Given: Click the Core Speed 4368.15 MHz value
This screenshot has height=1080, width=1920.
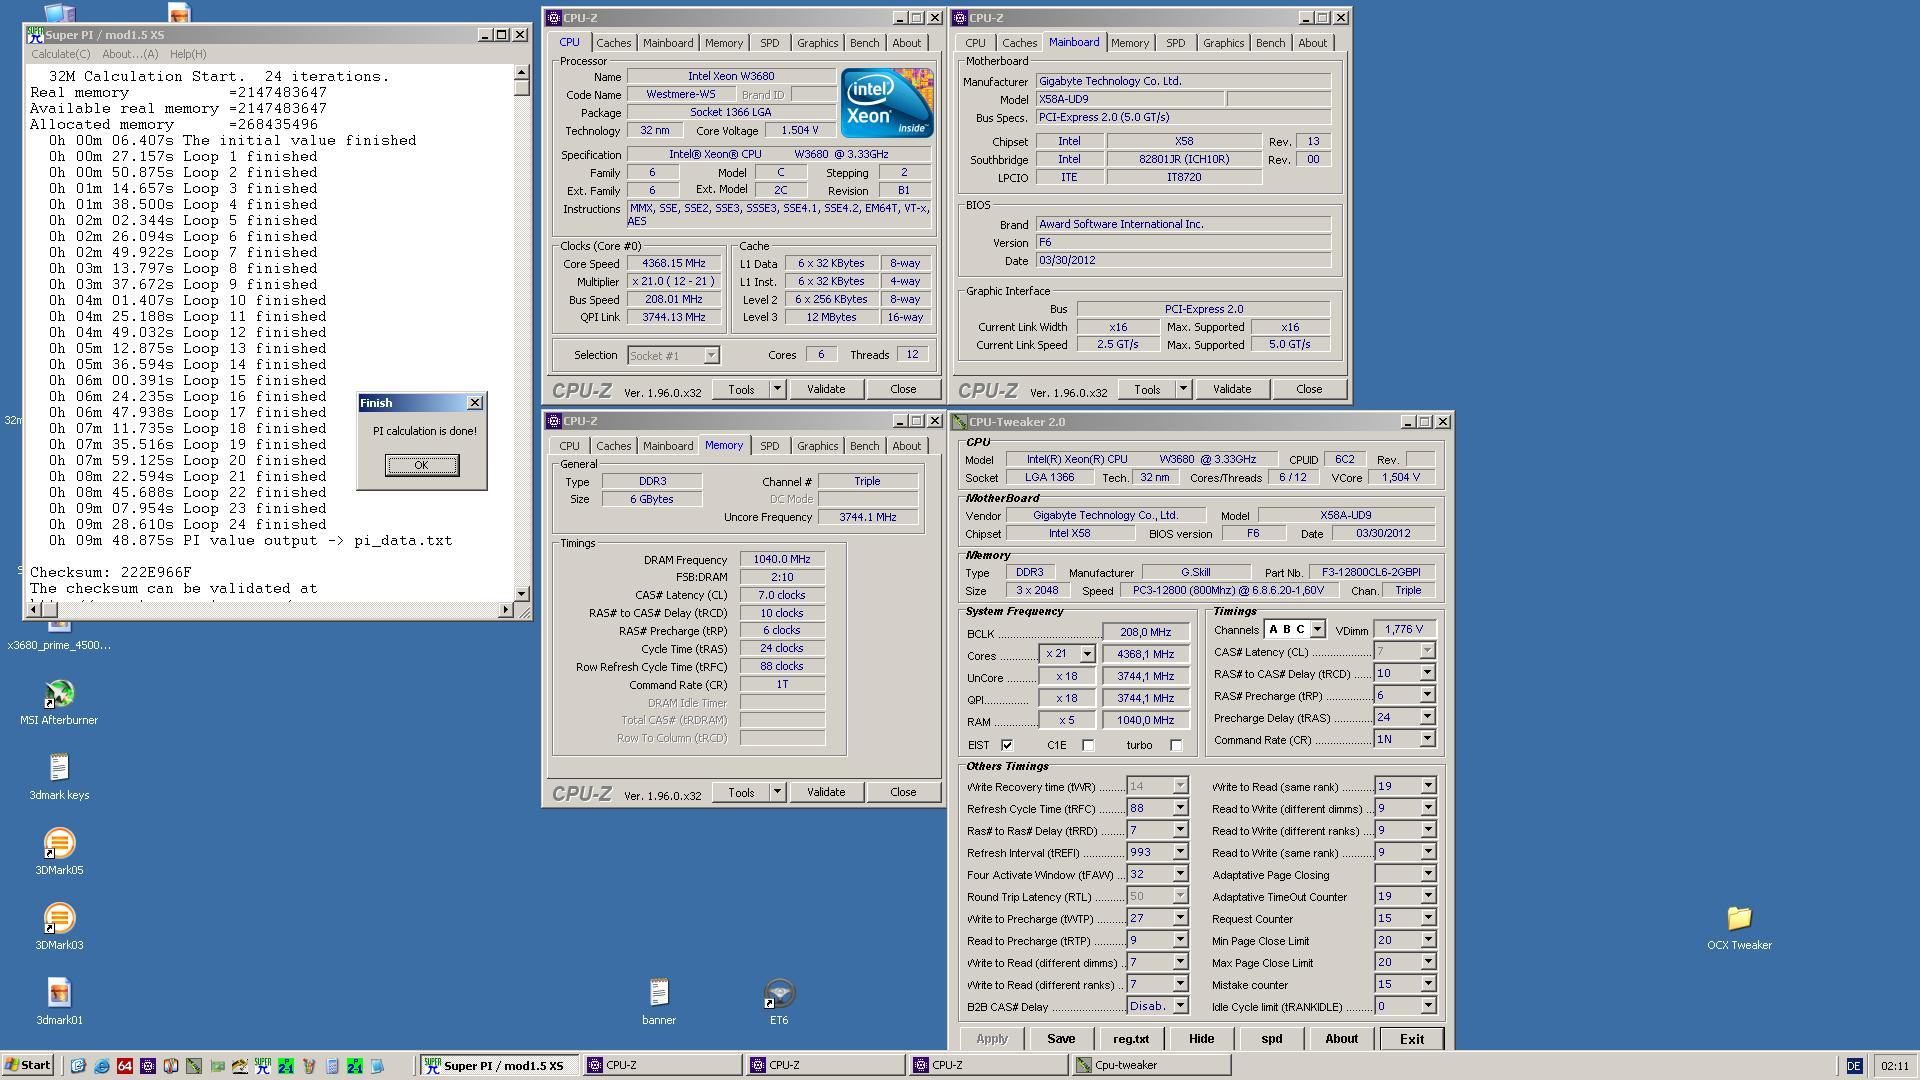Looking at the screenshot, I should (x=673, y=264).
